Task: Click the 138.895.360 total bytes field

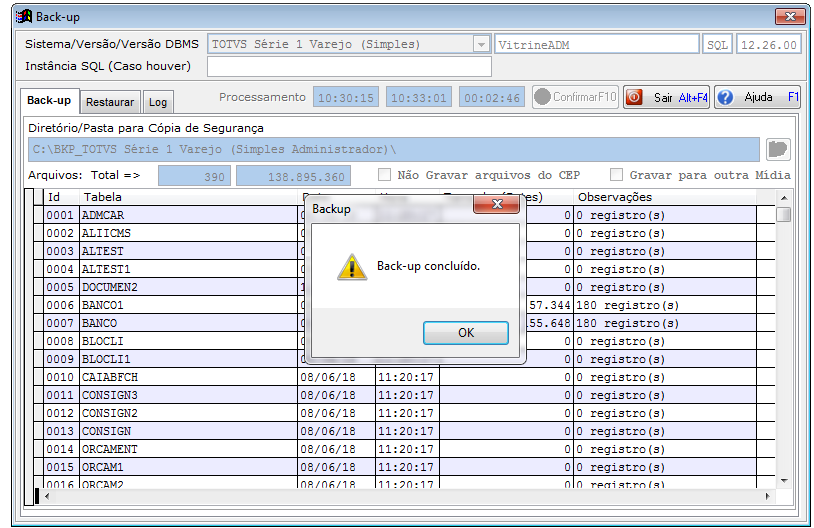Action: coord(293,176)
